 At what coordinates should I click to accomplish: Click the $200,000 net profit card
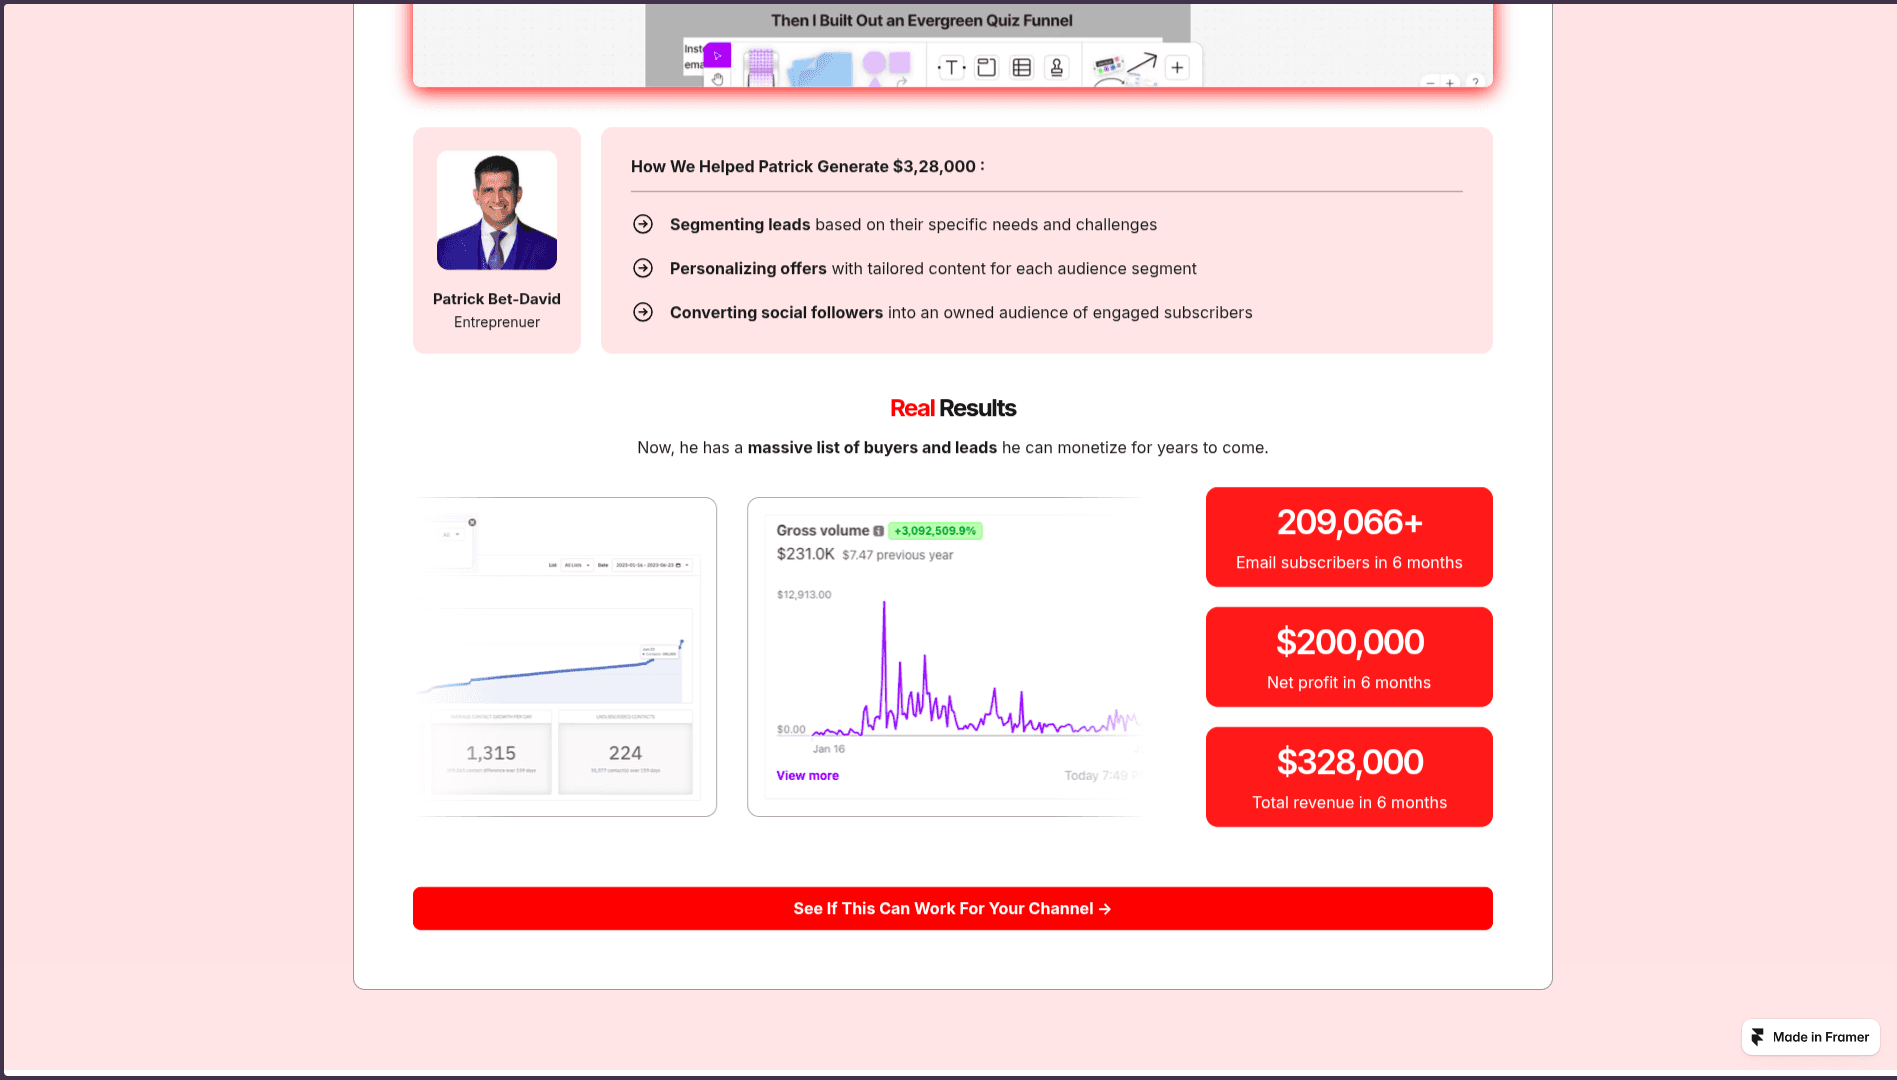click(x=1349, y=657)
